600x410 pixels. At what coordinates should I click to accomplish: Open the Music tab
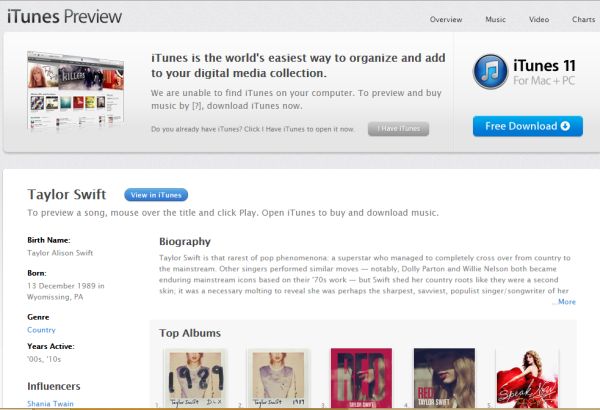point(496,20)
